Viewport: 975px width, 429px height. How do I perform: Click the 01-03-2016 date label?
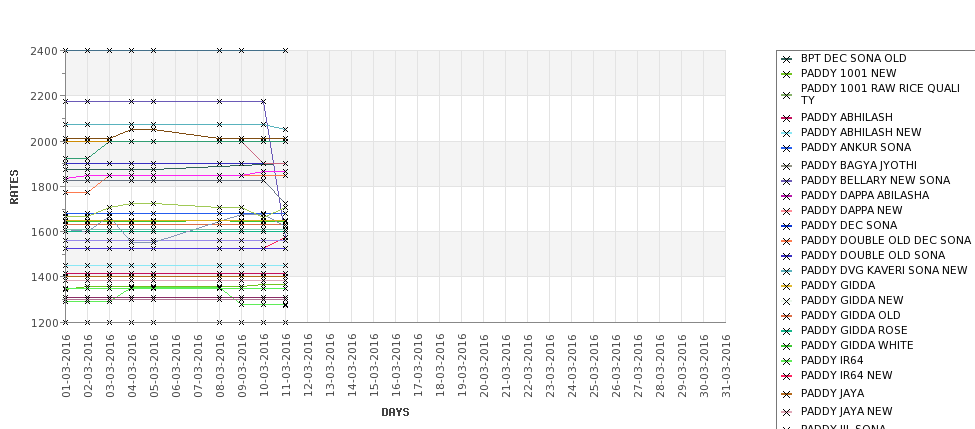66,366
